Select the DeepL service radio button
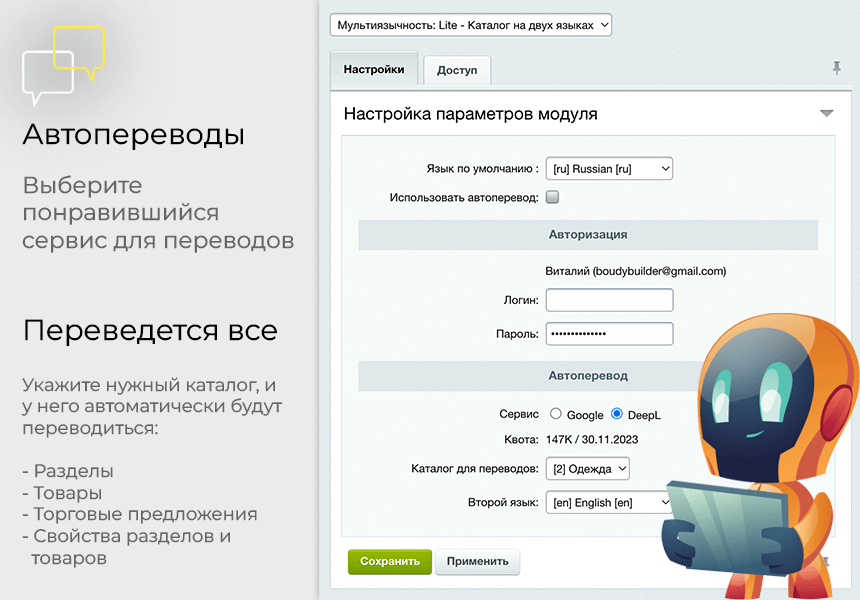The height and width of the screenshot is (600, 860). pyautogui.click(x=616, y=414)
